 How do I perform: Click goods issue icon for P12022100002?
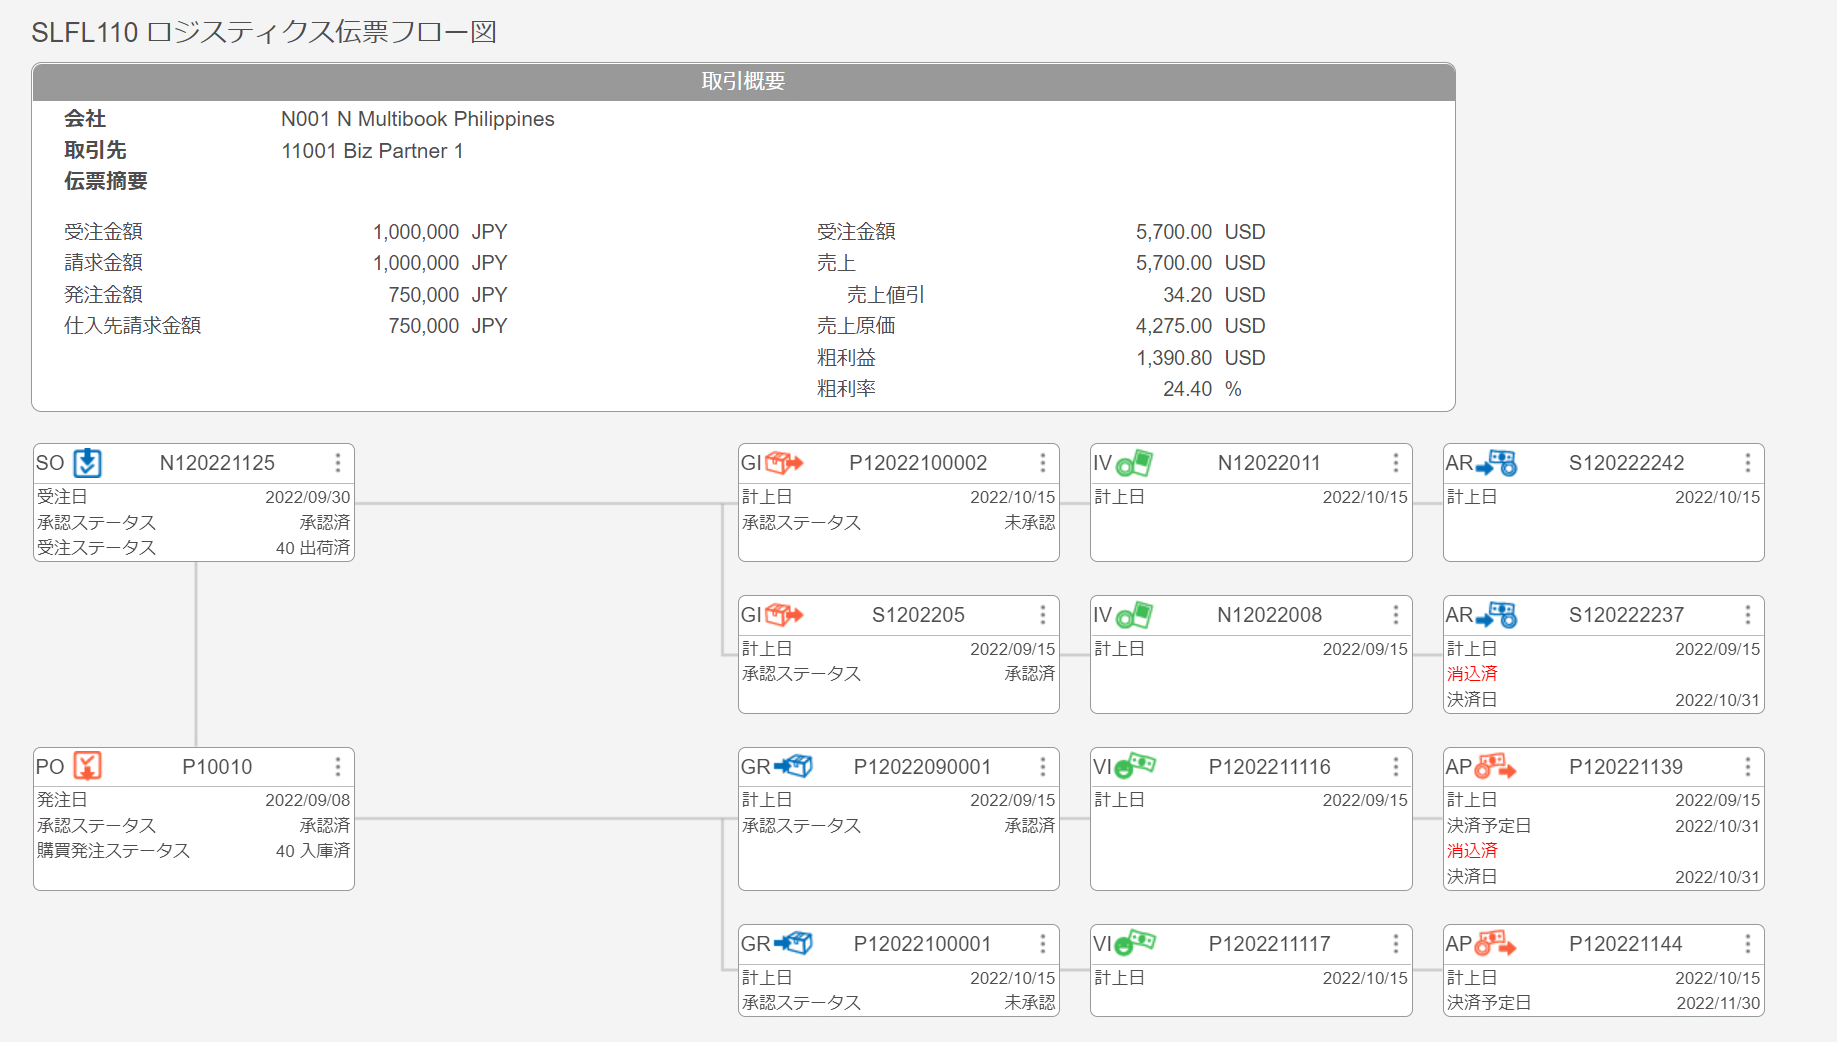click(x=784, y=463)
